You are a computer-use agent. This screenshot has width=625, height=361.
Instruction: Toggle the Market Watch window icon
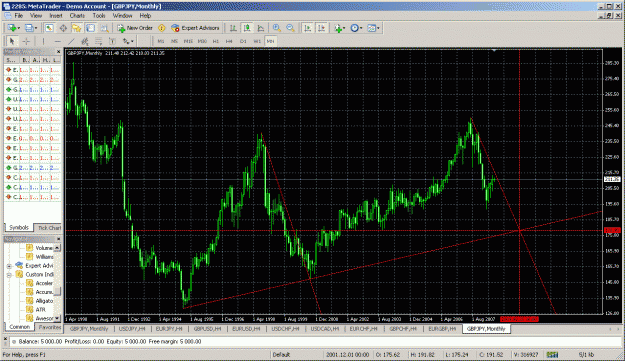click(x=49, y=28)
